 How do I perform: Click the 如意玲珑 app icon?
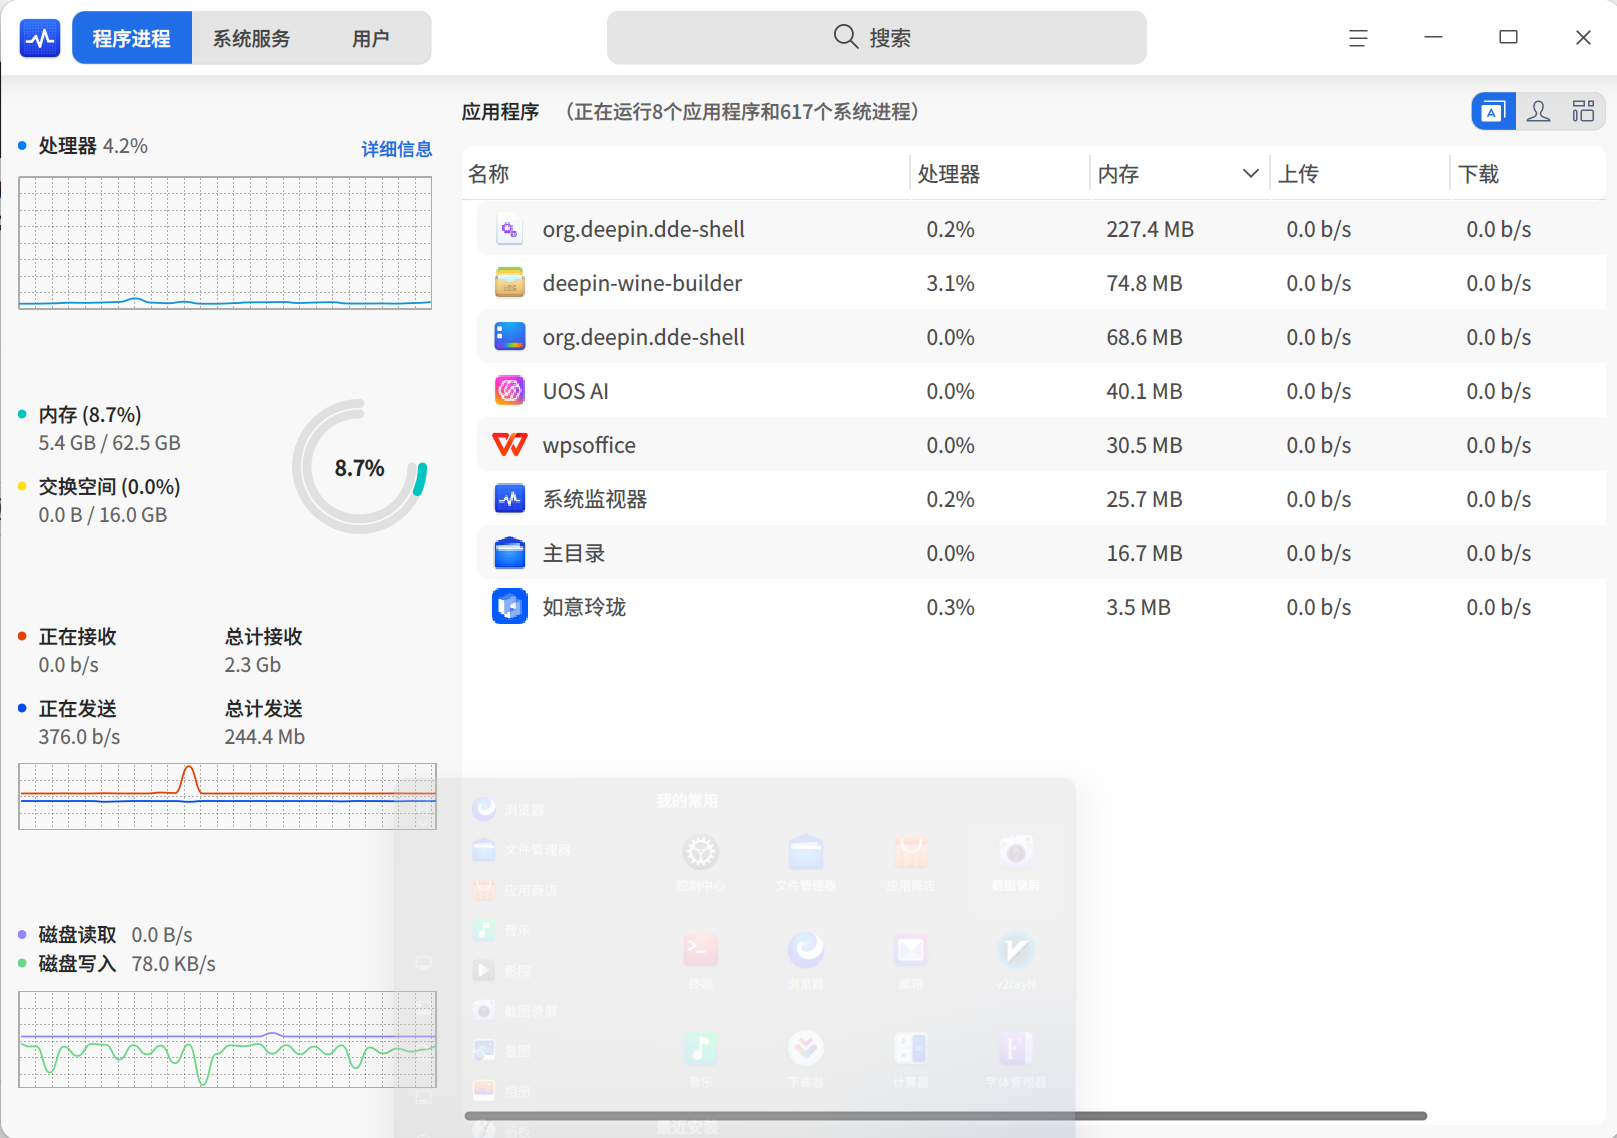(510, 607)
